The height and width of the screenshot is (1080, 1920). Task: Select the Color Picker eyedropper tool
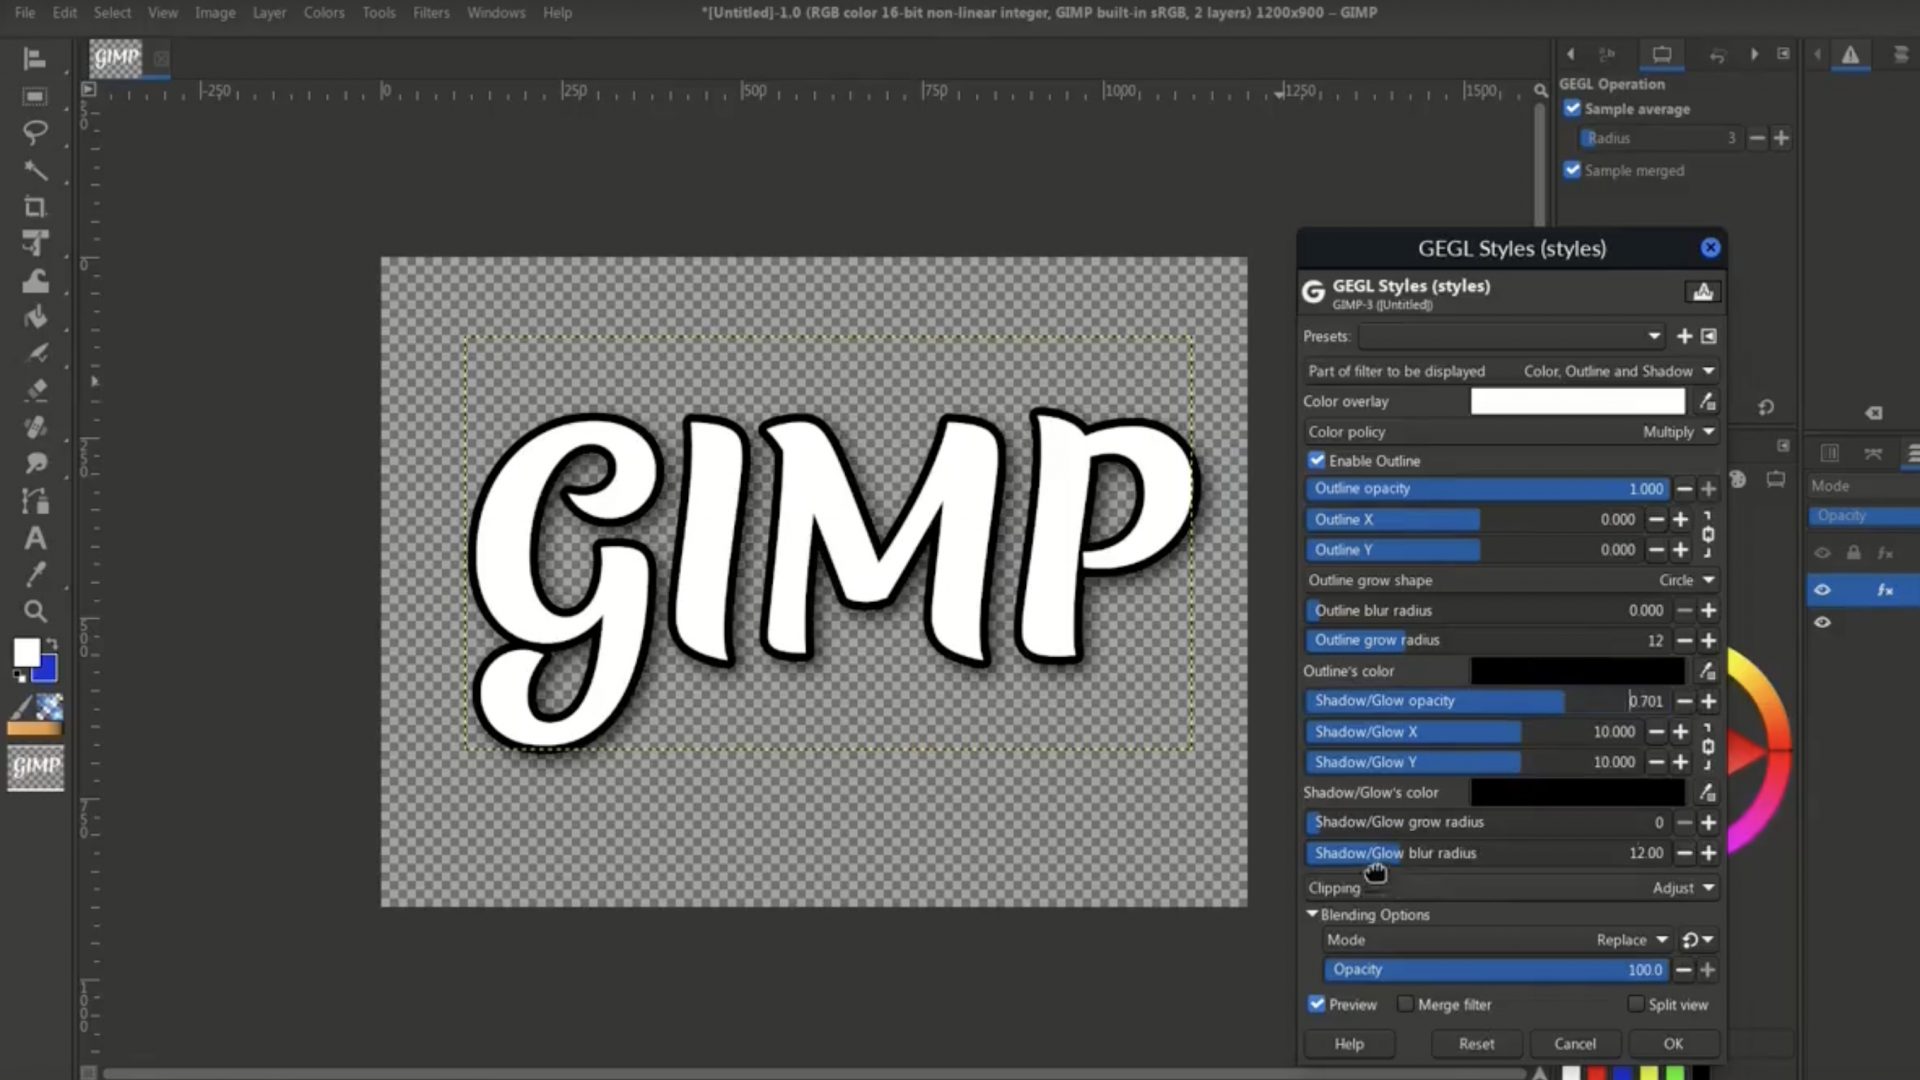35,574
